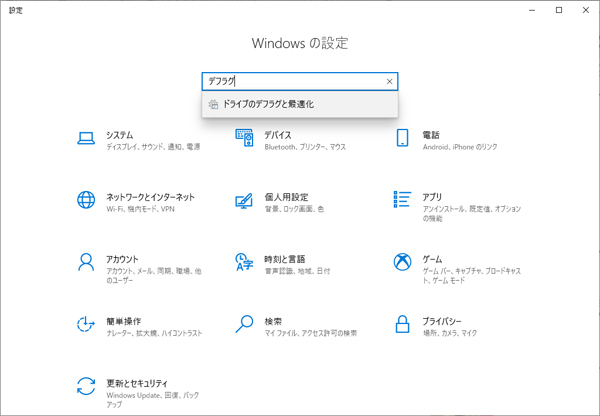Open the ゲーム Xbox icon
This screenshot has height=416, width=600.
[403, 262]
